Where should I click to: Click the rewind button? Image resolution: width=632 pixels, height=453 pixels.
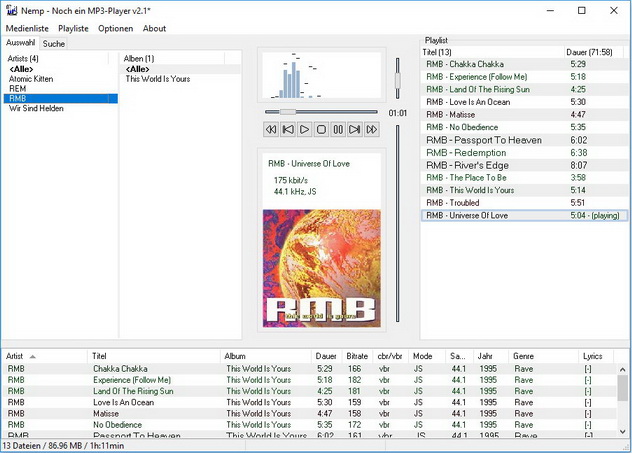pyautogui.click(x=271, y=129)
